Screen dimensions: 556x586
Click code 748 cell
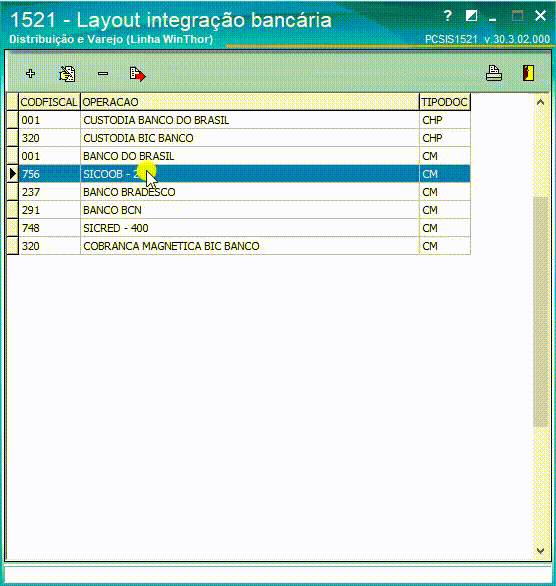point(49,228)
